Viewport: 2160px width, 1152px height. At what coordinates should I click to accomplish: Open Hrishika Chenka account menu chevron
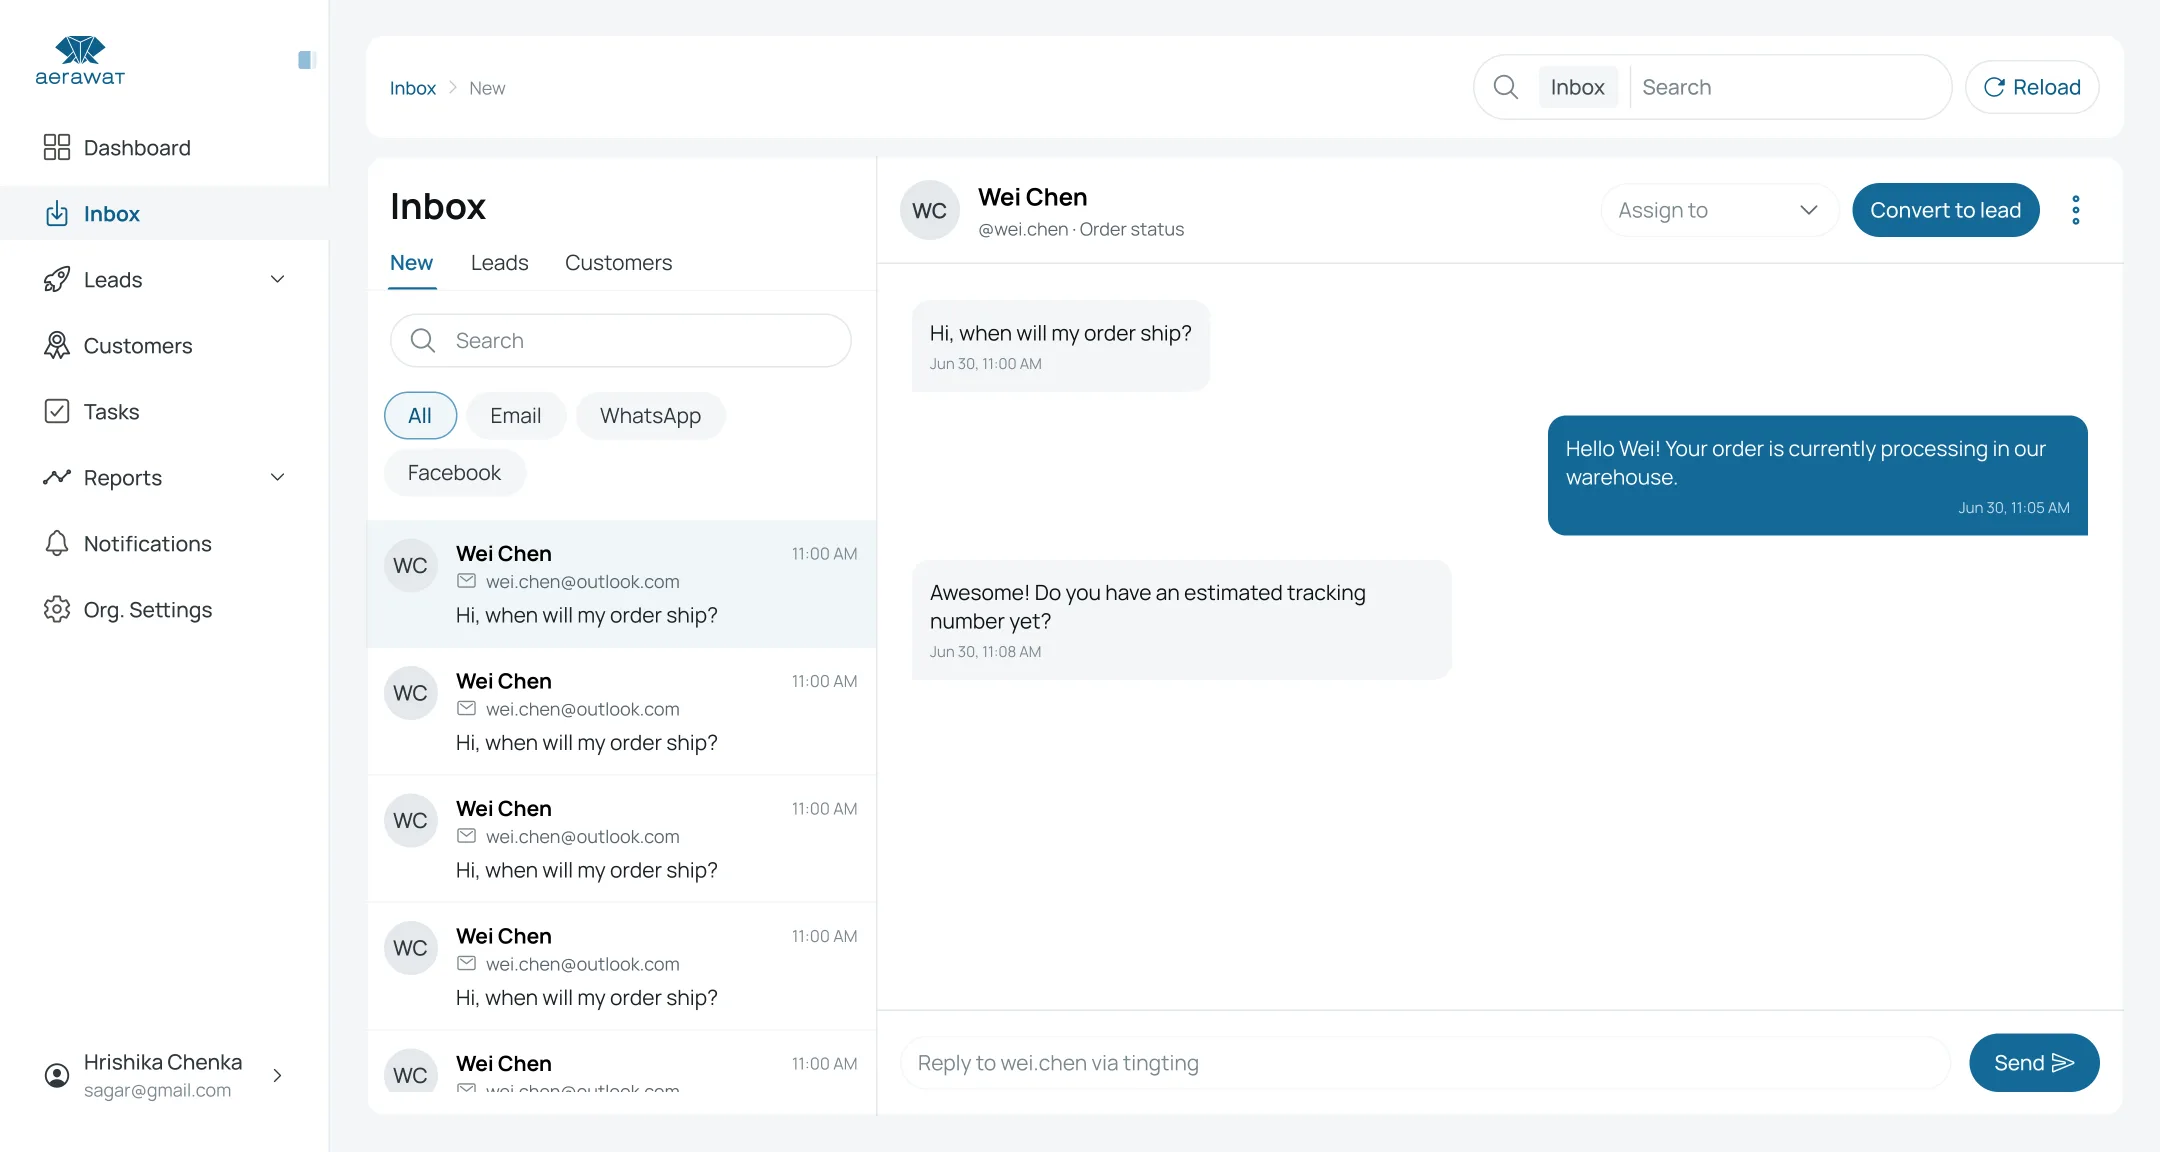(x=278, y=1075)
